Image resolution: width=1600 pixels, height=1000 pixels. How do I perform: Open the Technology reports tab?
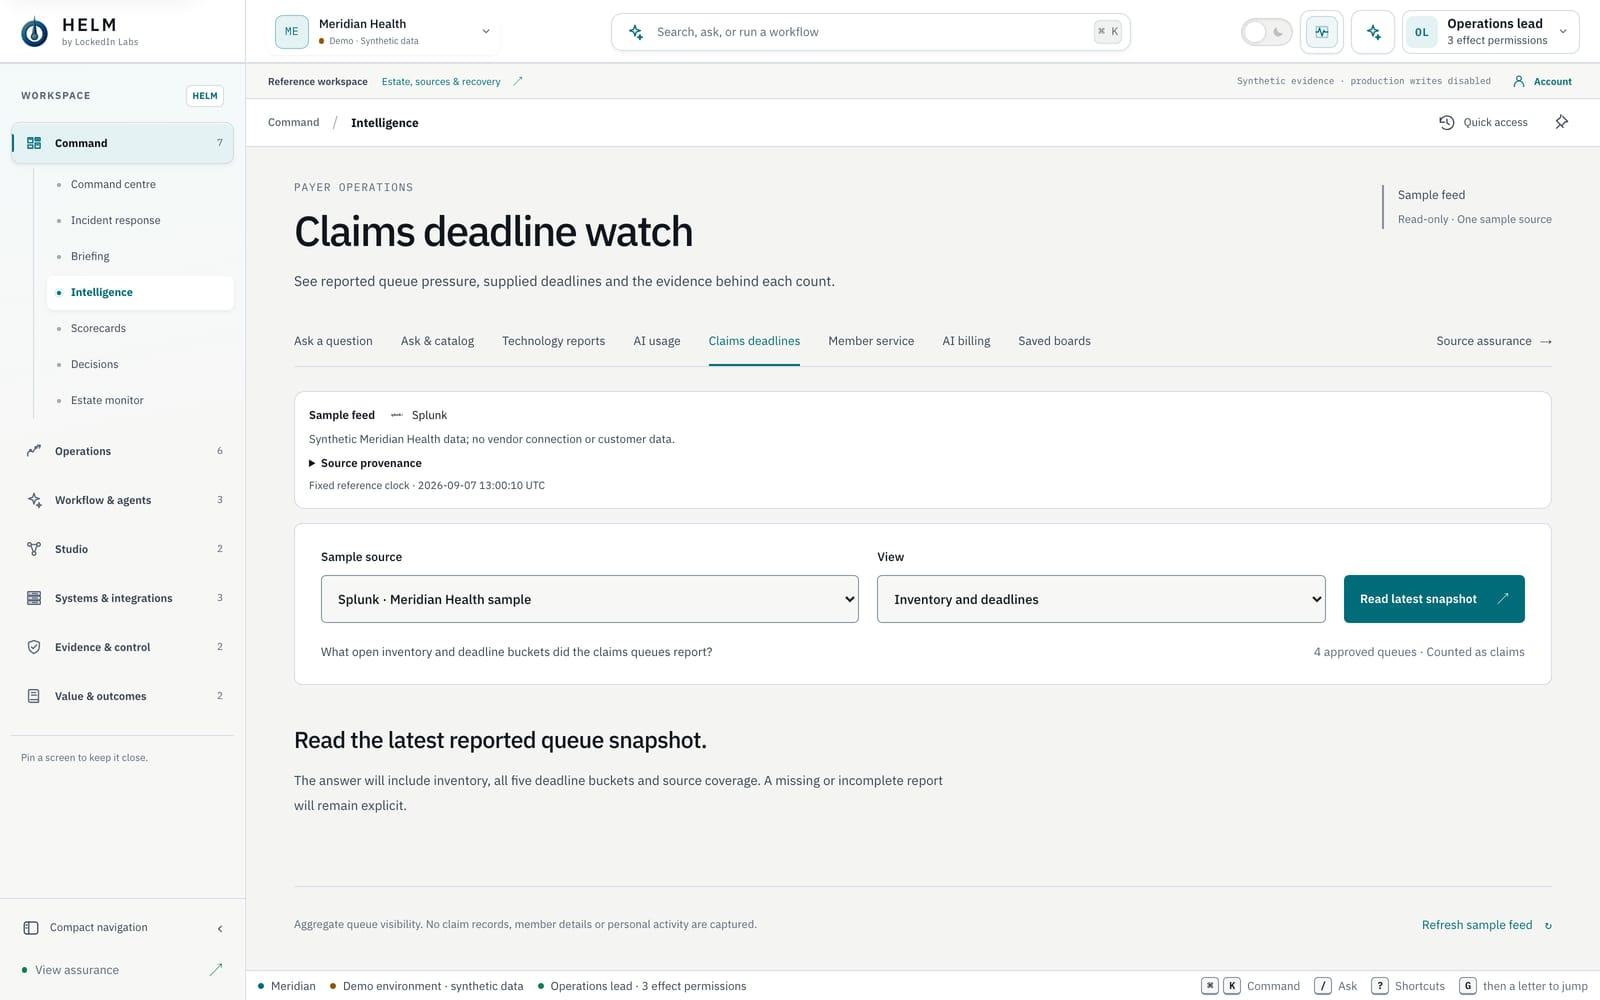[x=553, y=341]
